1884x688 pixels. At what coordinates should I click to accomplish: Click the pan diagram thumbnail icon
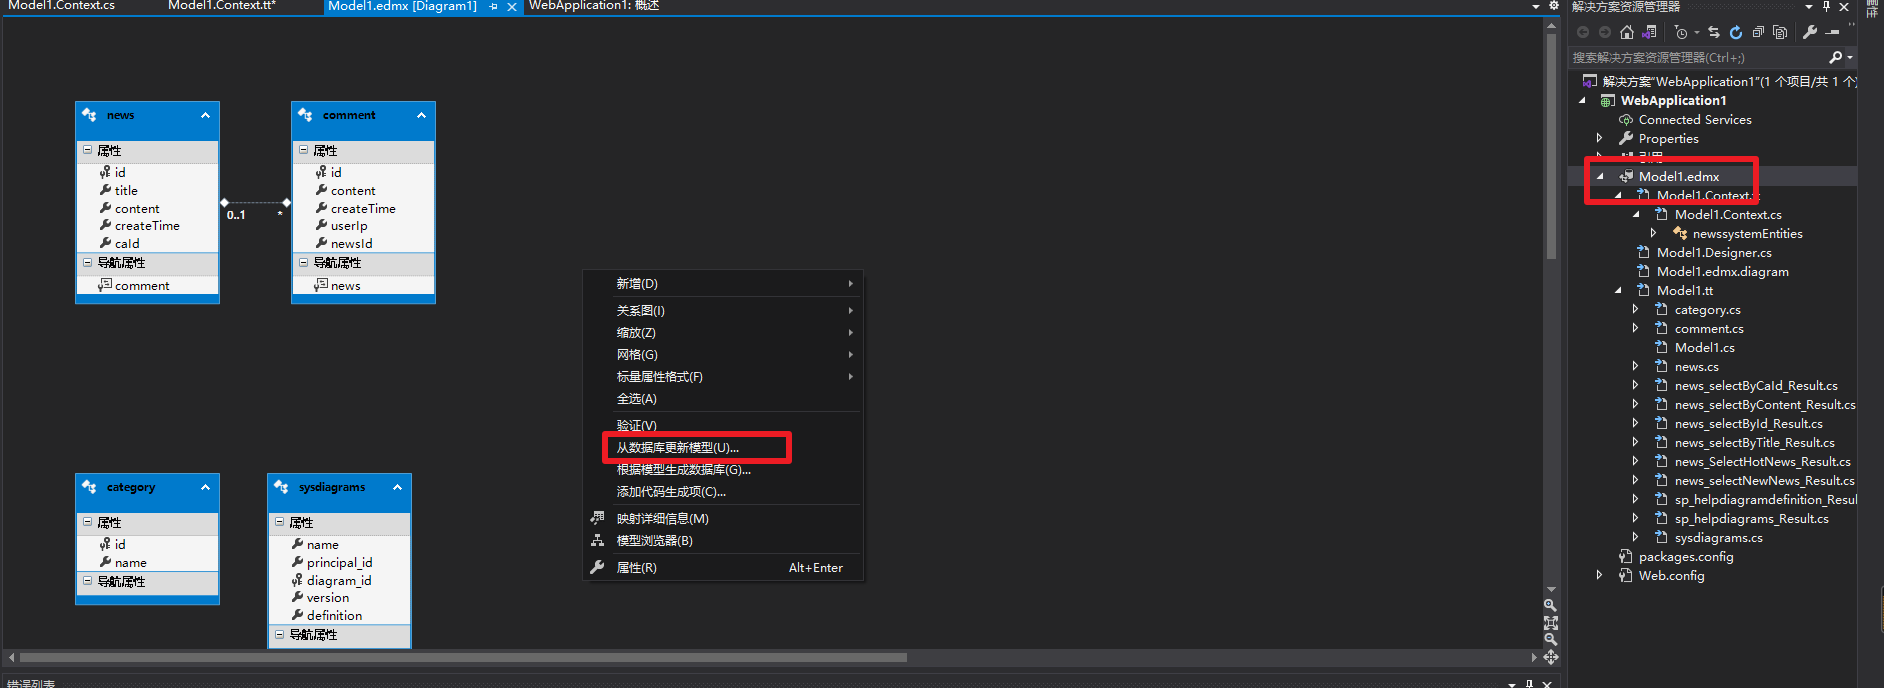coord(1551,657)
